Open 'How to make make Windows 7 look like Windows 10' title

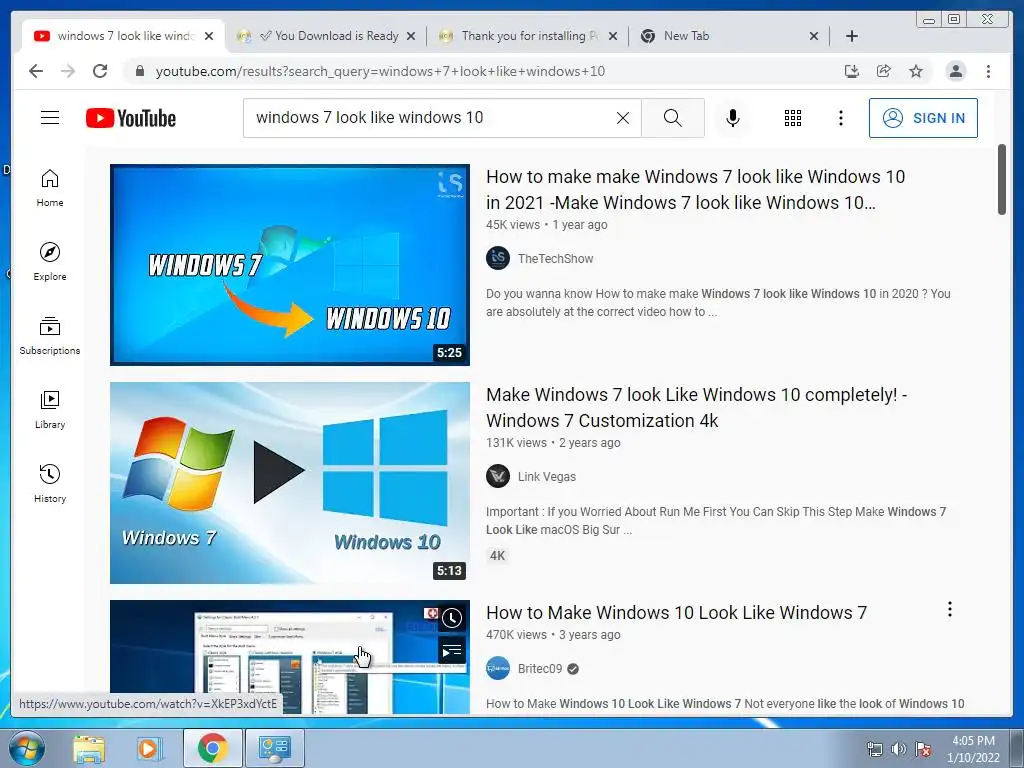click(x=696, y=189)
